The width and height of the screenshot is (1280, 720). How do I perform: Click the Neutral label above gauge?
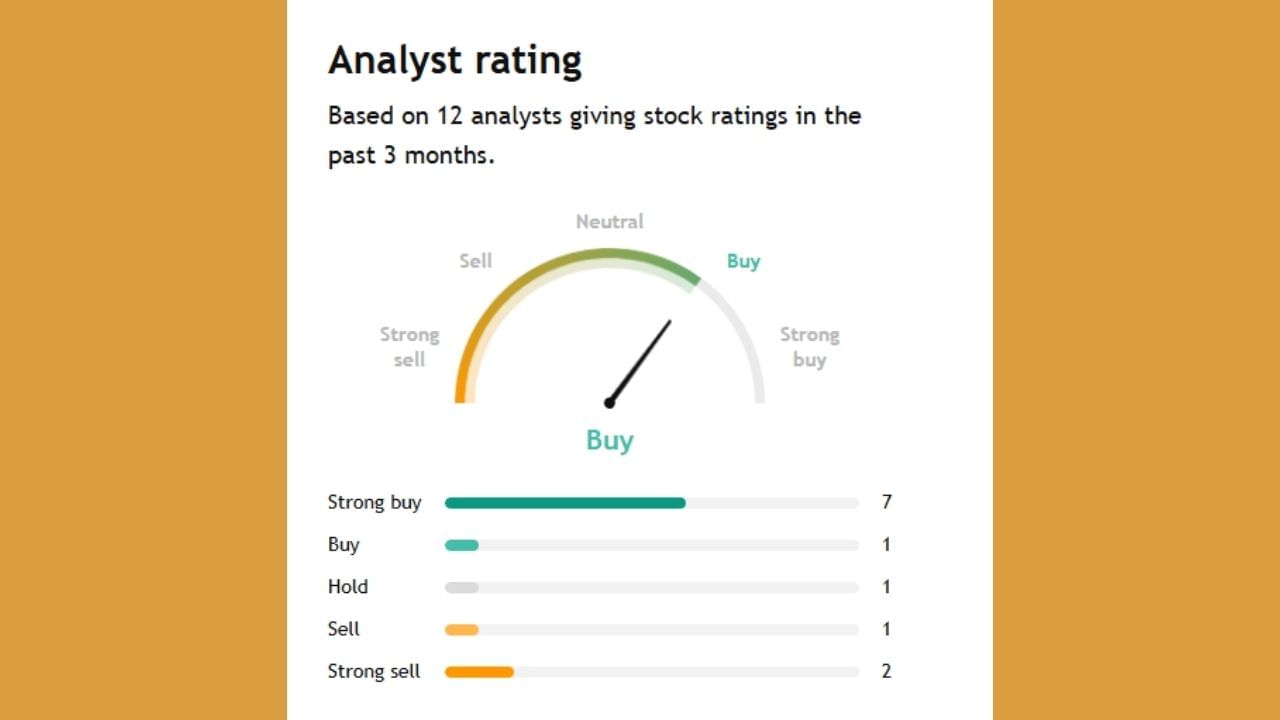click(x=609, y=221)
